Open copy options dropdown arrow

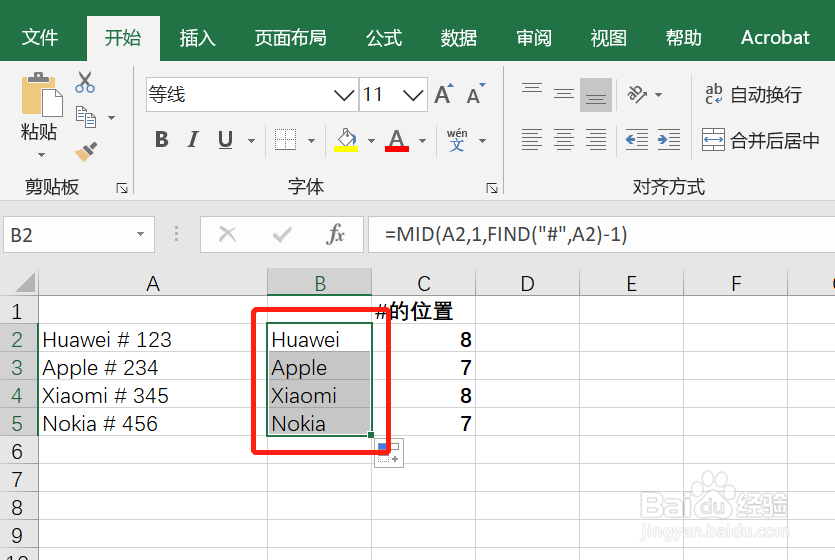pyautogui.click(x=111, y=118)
